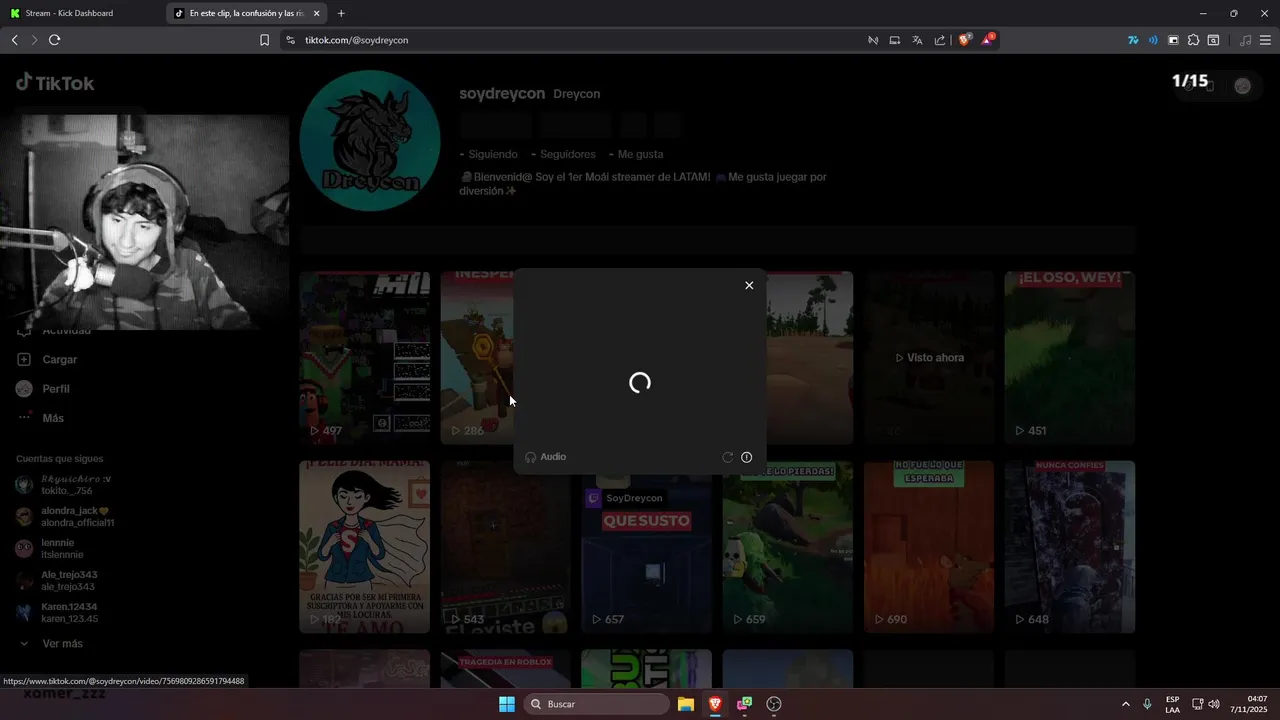Open video thumbnail with 543 views
Screen dimensions: 1280x720
[506, 547]
